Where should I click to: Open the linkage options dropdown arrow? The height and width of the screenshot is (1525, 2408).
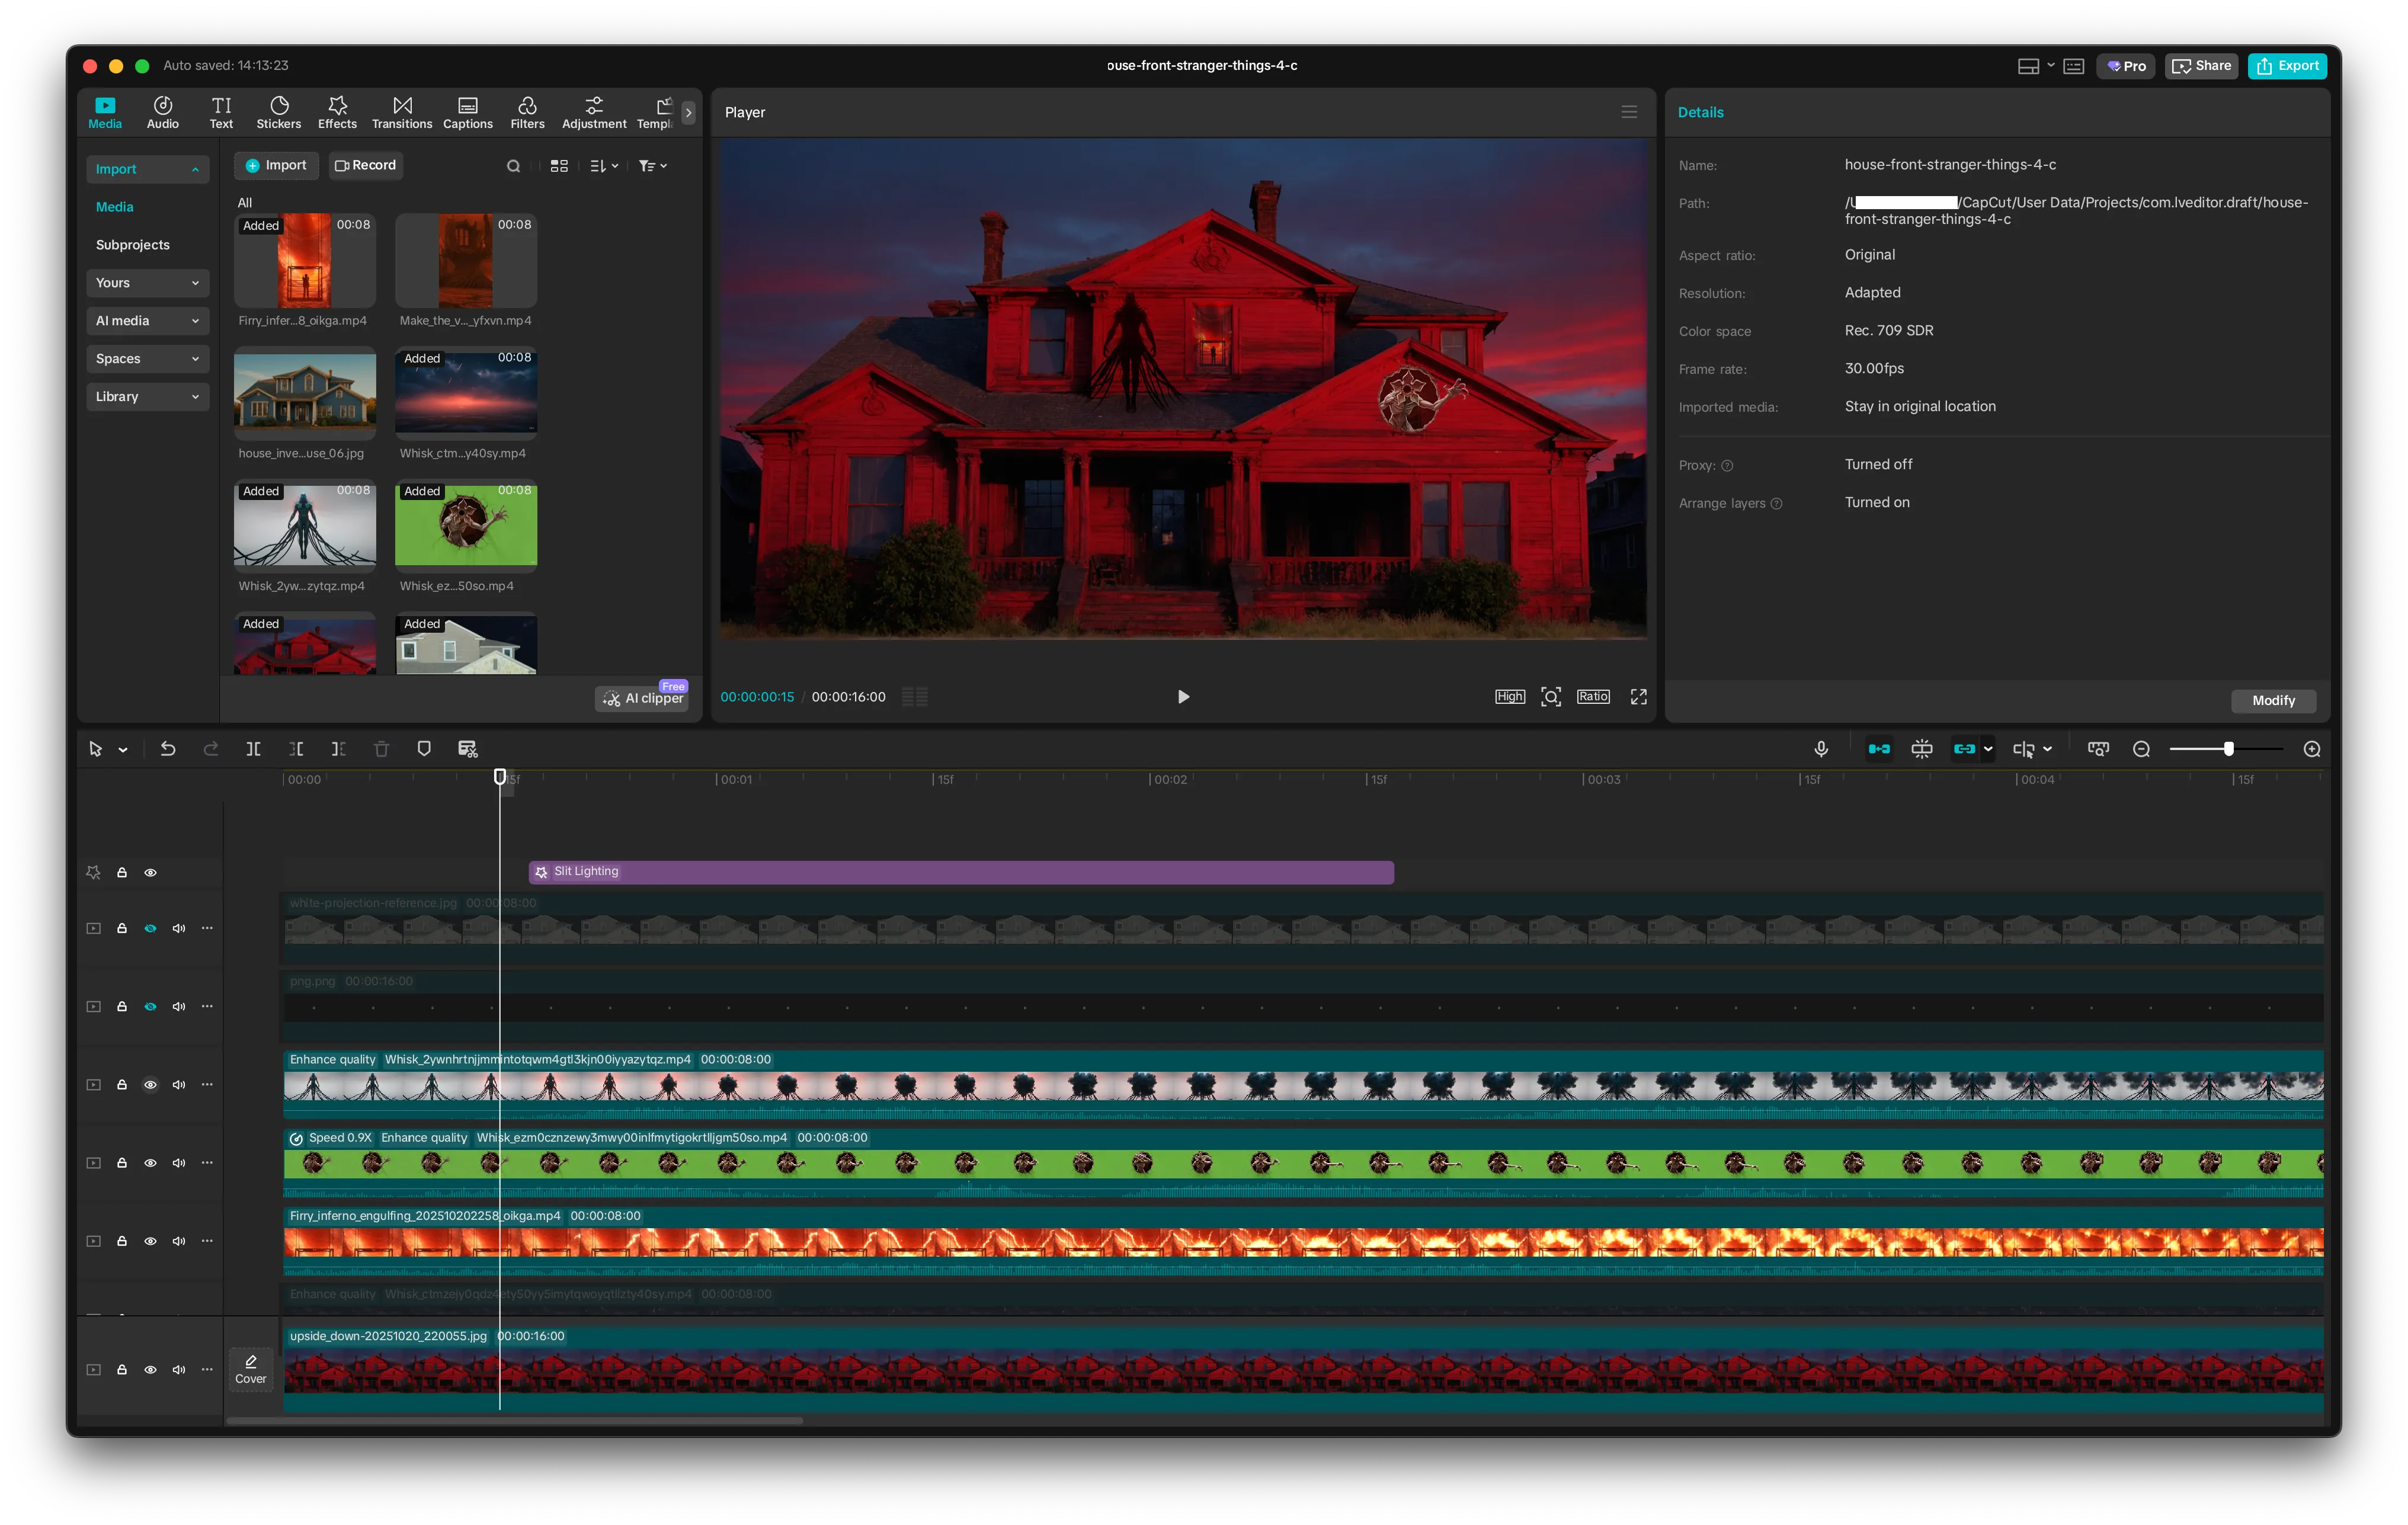(x=1988, y=749)
